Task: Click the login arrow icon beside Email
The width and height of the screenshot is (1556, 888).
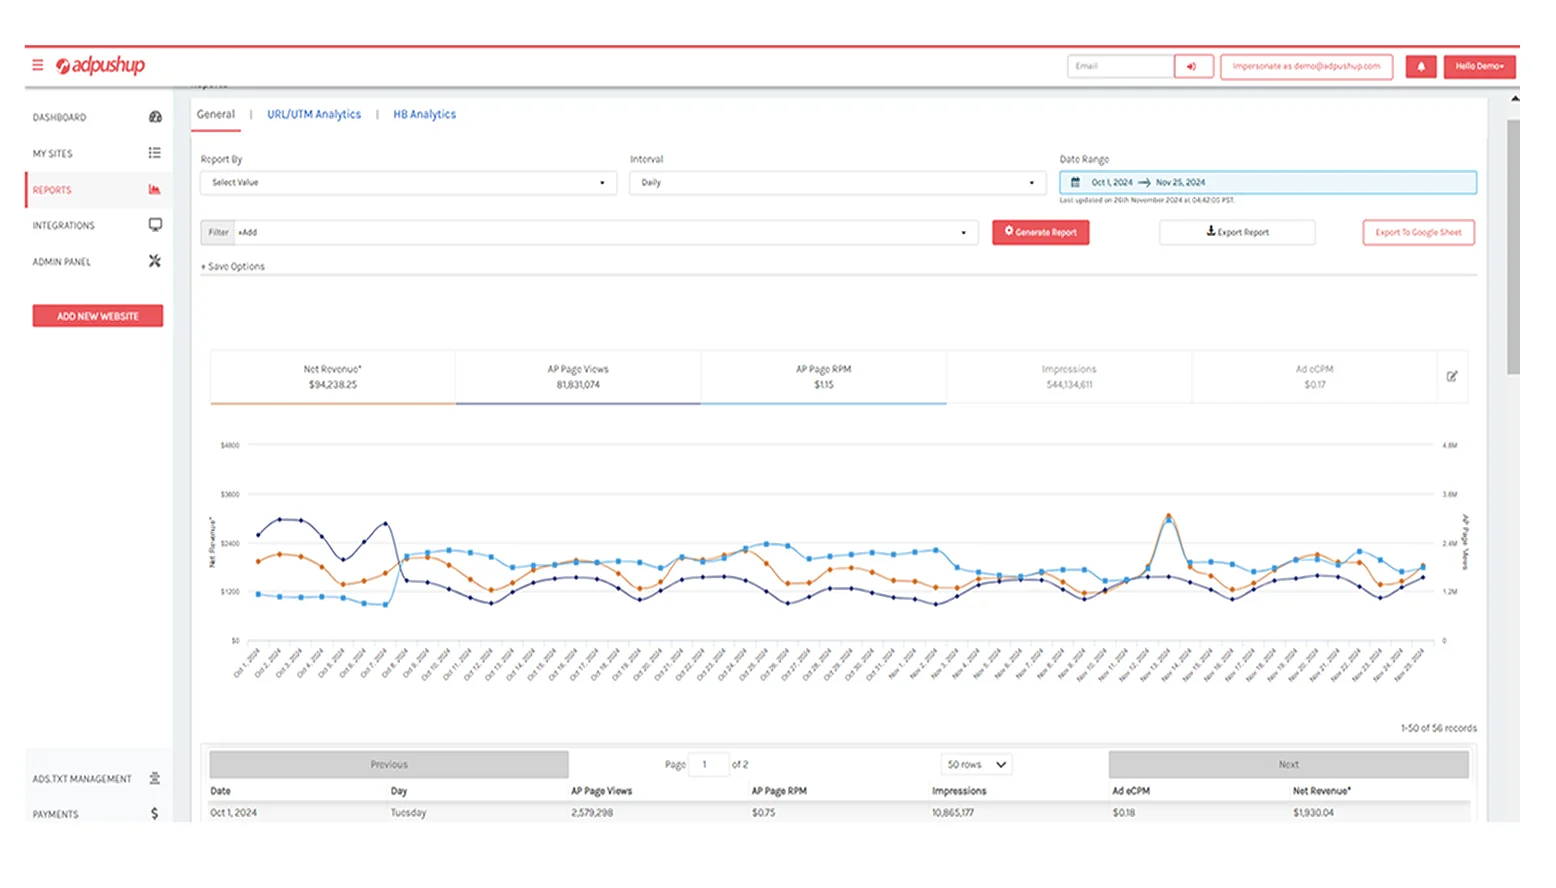Action: [x=1193, y=66]
